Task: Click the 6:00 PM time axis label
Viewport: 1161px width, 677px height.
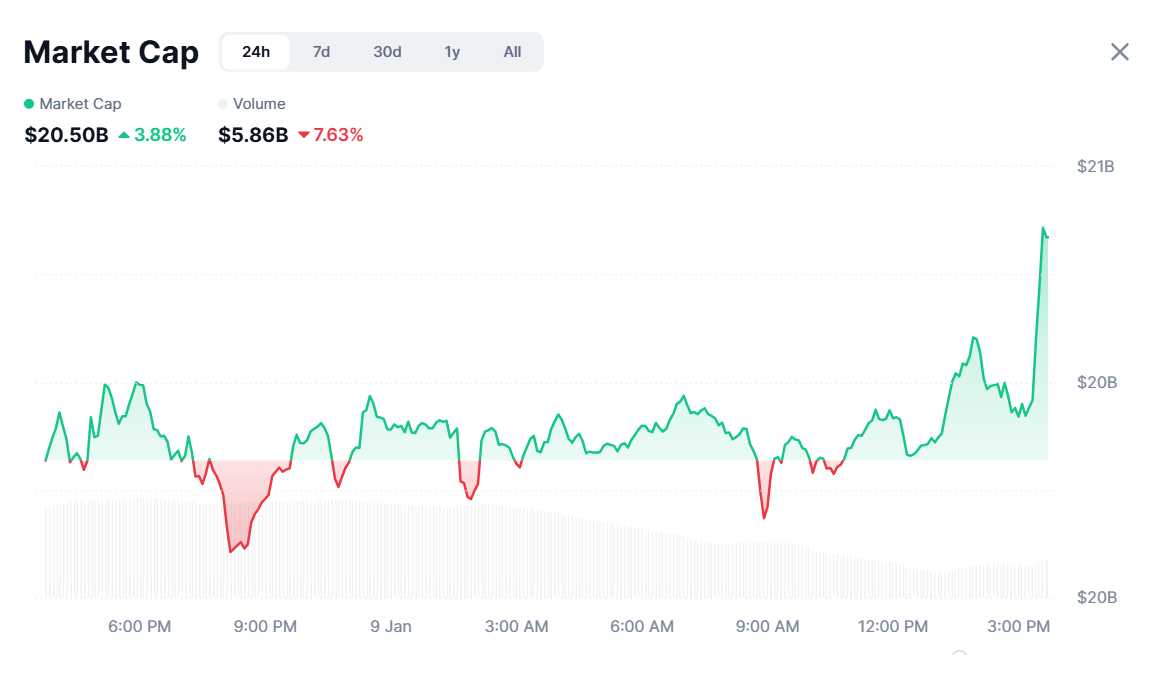Action: [x=139, y=627]
